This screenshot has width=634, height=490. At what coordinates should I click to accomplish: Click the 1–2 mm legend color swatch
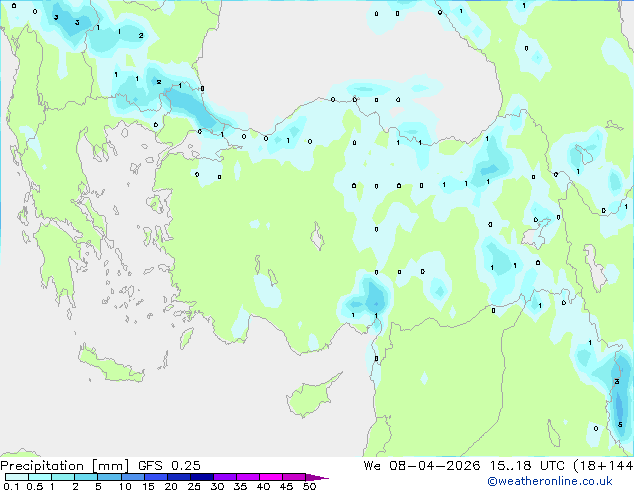pyautogui.click(x=63, y=477)
